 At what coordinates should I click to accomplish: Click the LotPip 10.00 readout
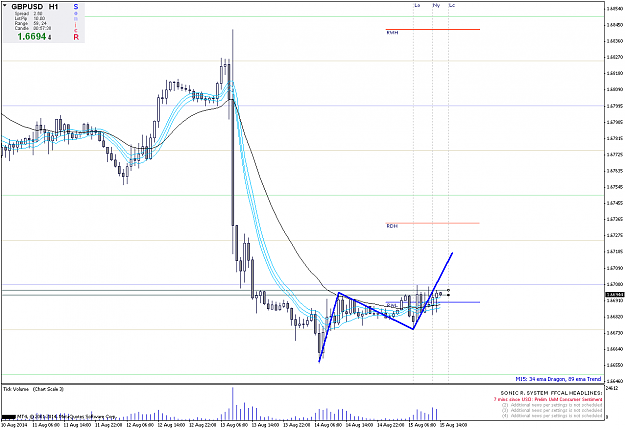click(x=29, y=18)
